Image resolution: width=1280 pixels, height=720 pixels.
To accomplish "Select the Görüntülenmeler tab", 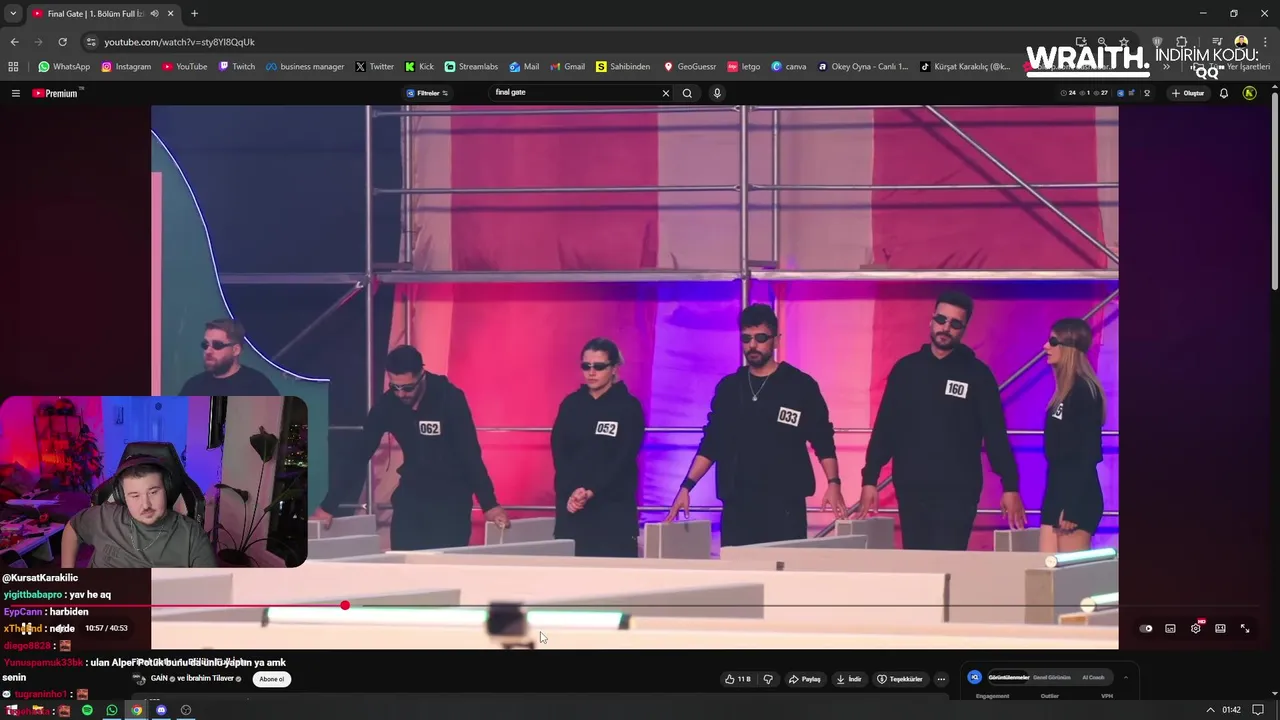I will [x=1008, y=677].
